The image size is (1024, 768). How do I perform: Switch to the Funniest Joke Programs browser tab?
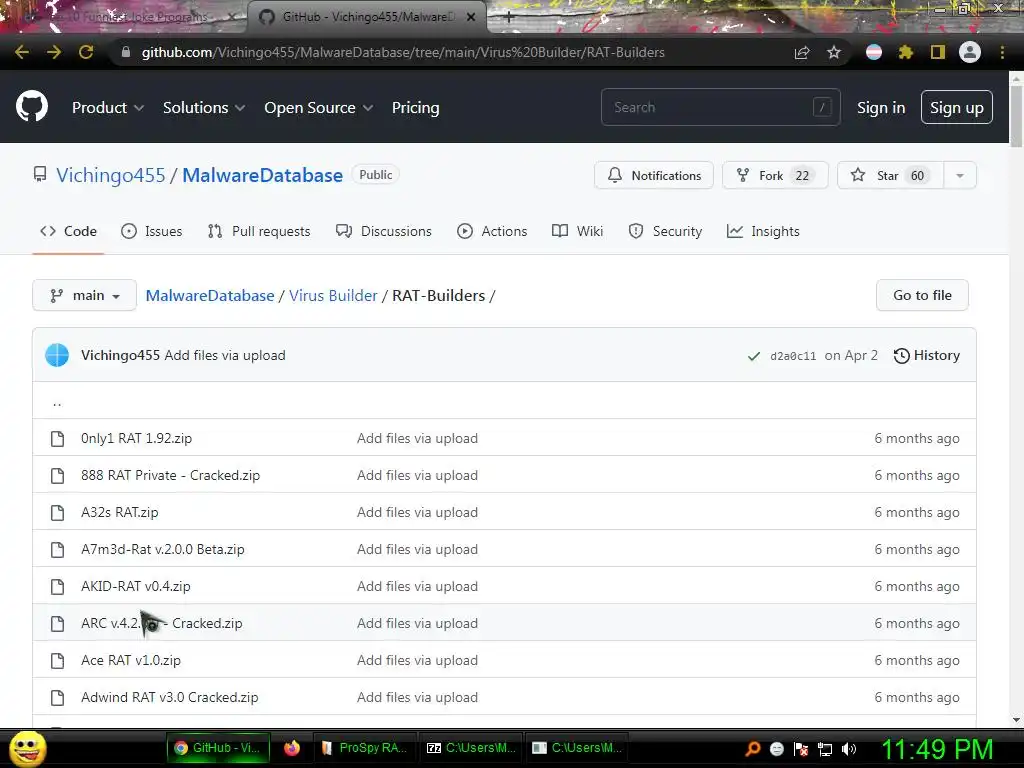tap(124, 17)
